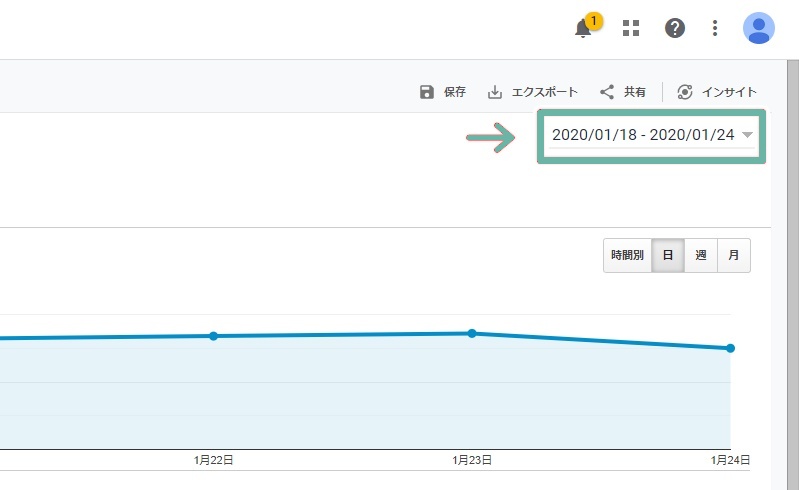Click the 1月24日 axis label
The image size is (799, 490).
730,460
